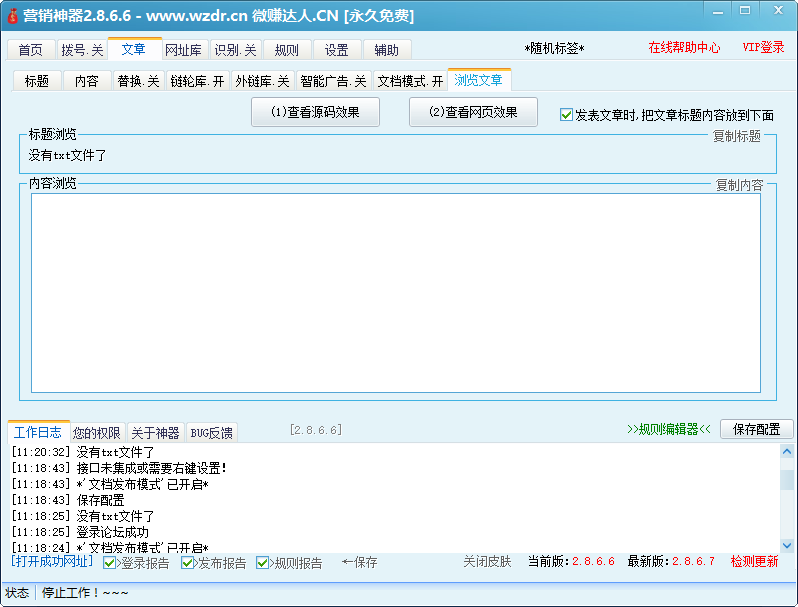Screen dimensions: 798x607
Task: Click (1)查看源码效果 button
Action: (315, 112)
